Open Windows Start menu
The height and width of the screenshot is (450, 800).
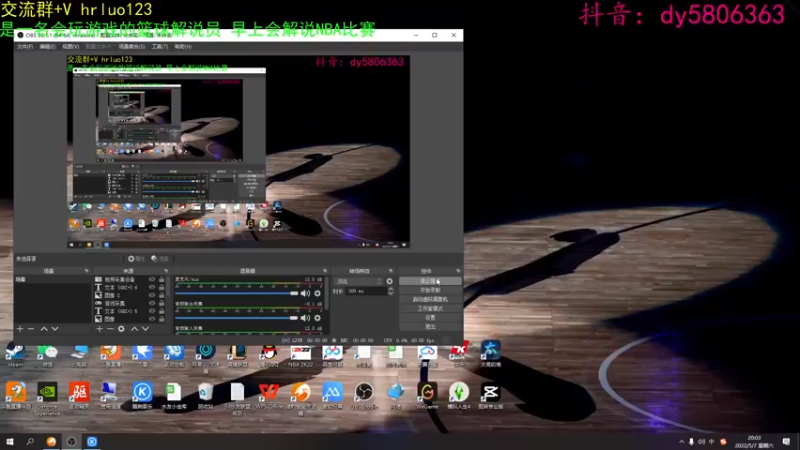click(x=10, y=441)
